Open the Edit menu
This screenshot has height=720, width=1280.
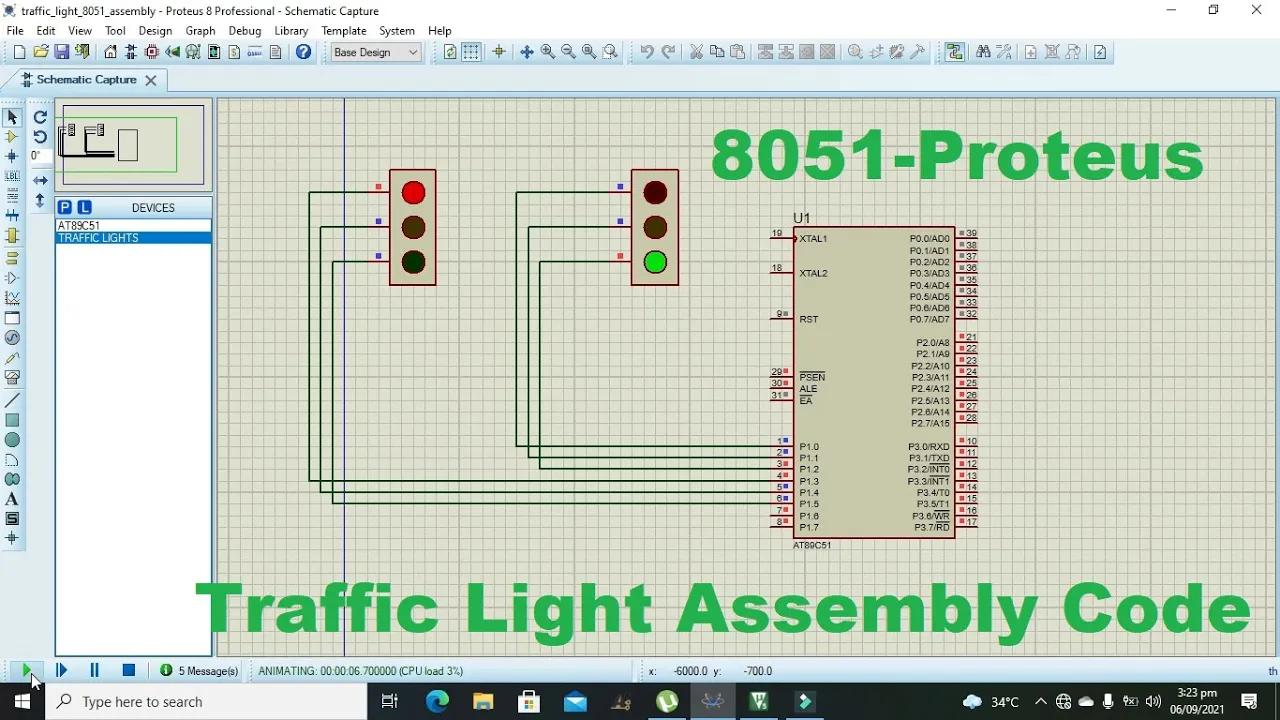tap(46, 31)
